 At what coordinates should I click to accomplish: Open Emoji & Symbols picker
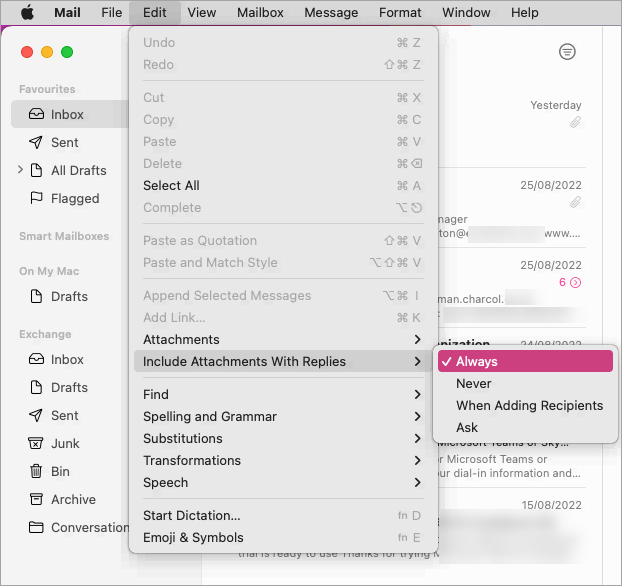(x=193, y=538)
